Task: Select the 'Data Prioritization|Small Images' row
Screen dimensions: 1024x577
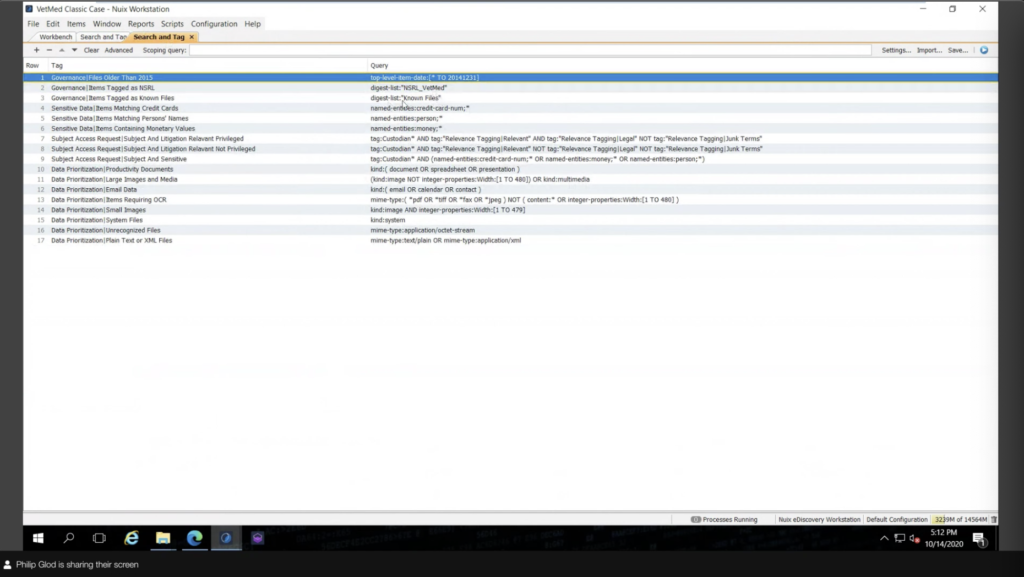Action: coord(511,210)
